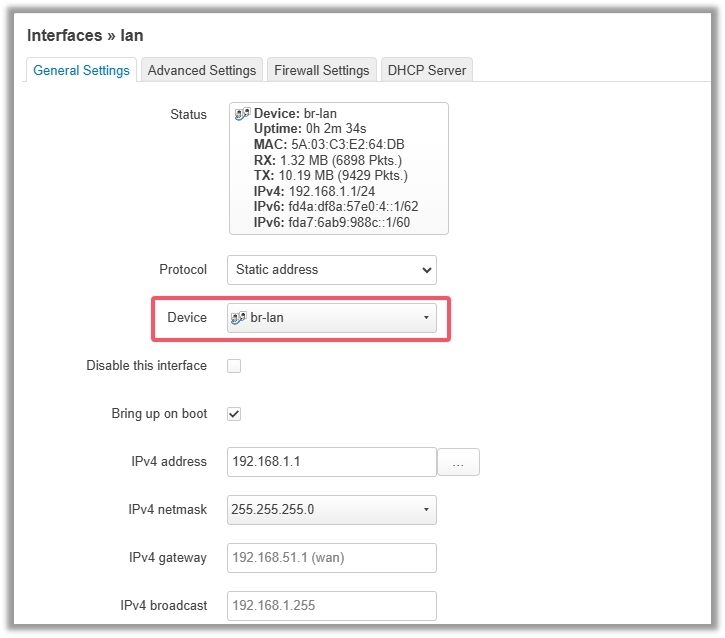725x638 pixels.
Task: Expand the Device dropdown arrow next to br-lan
Action: [x=426, y=318]
